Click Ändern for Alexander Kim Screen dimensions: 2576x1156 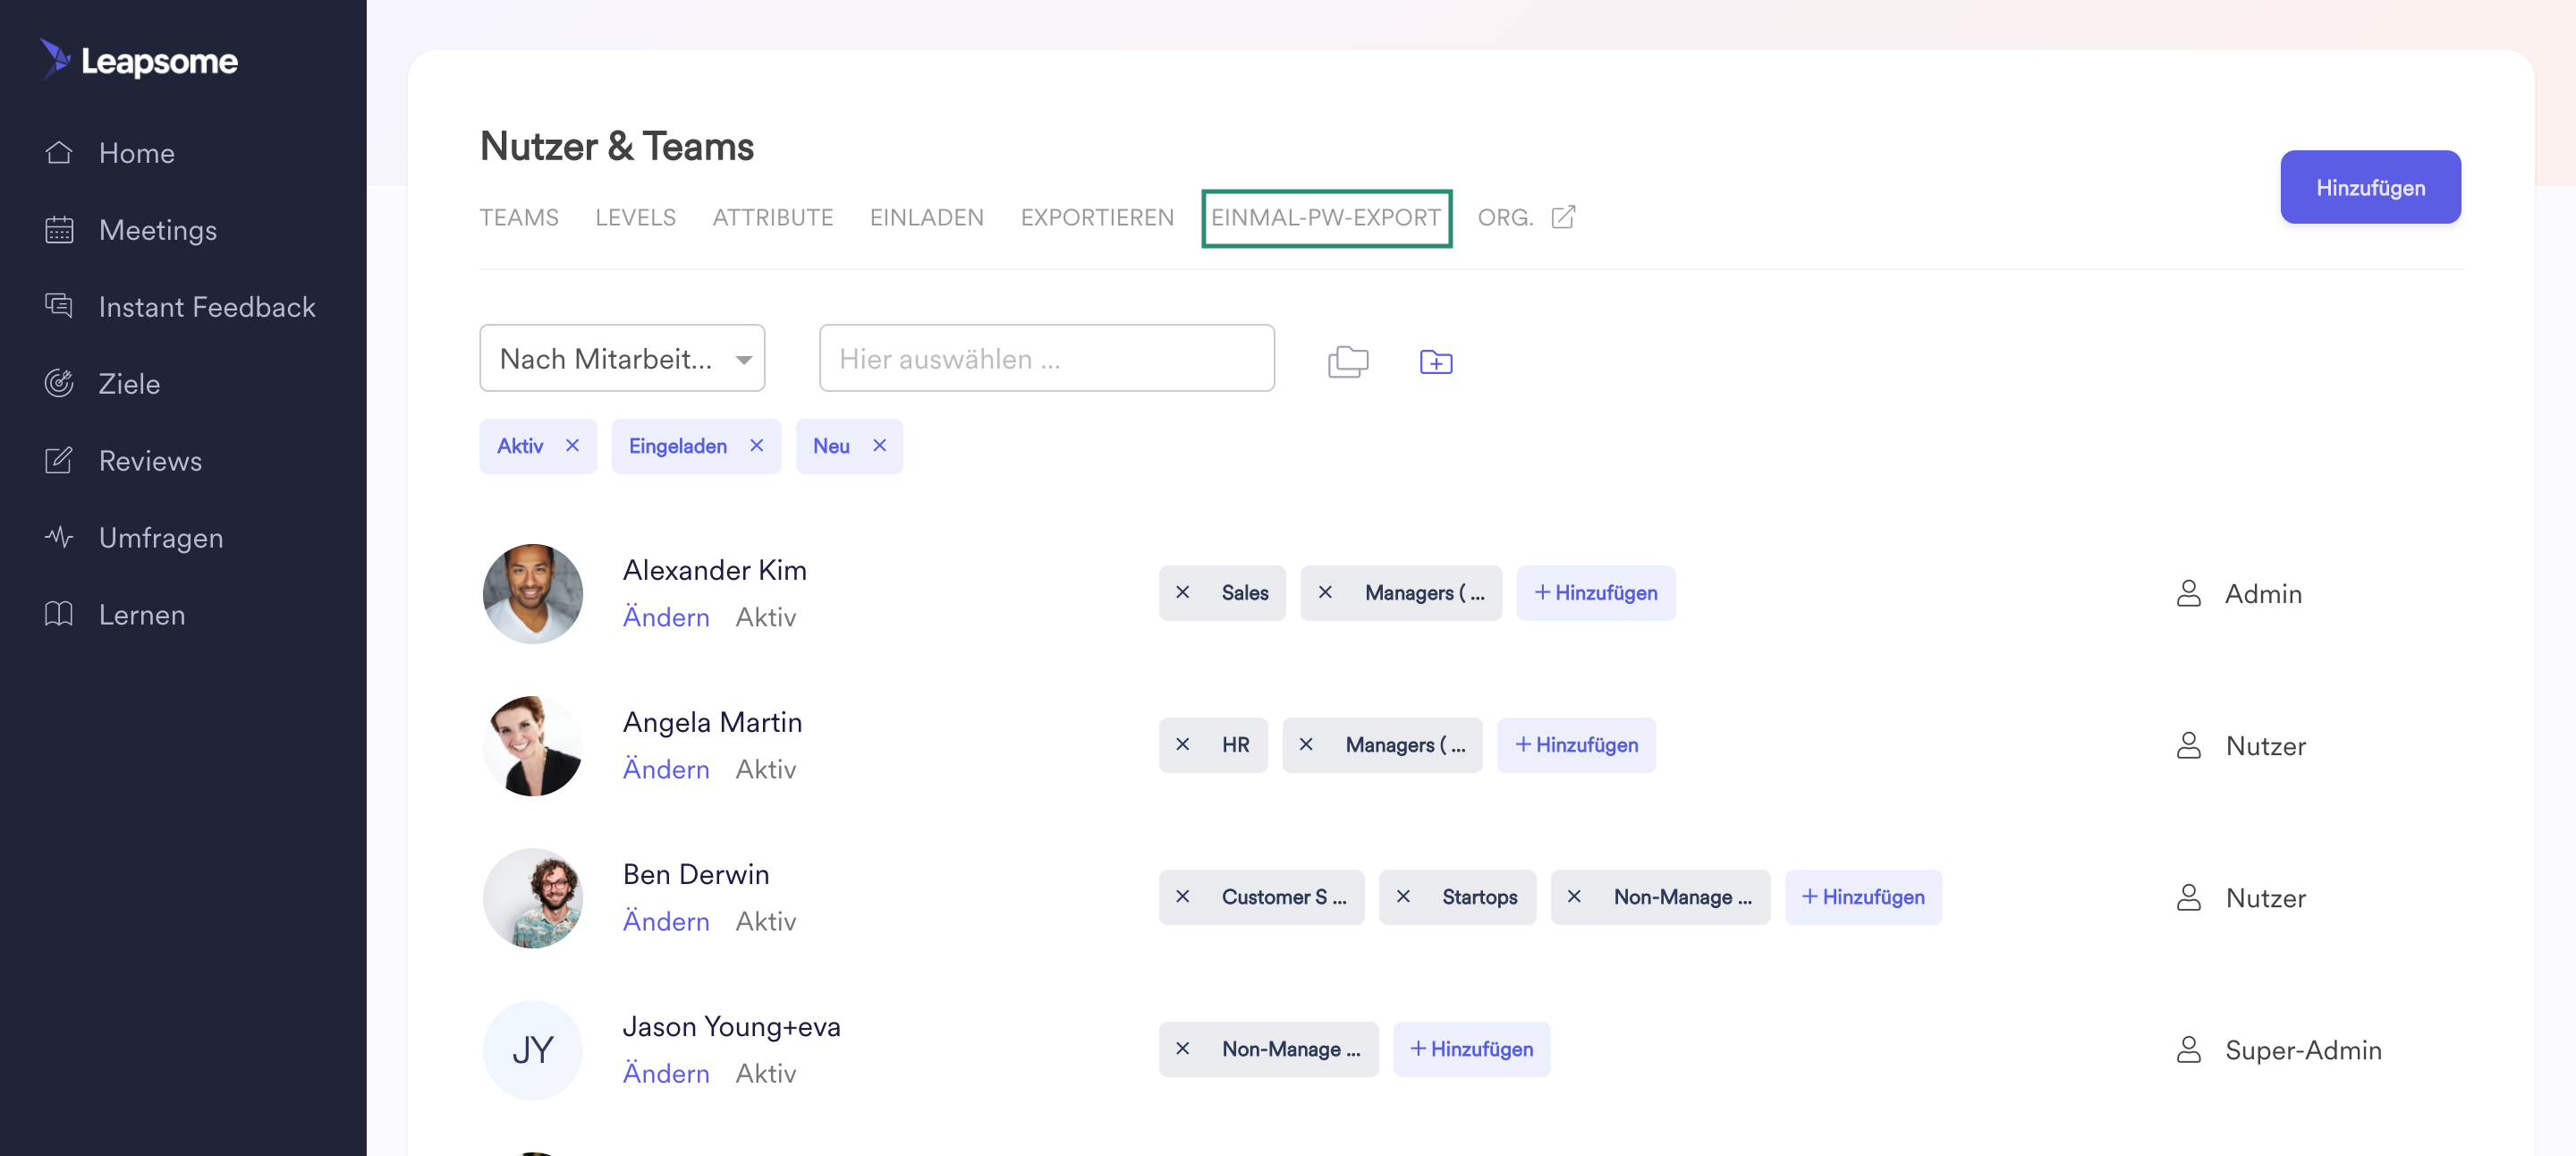click(666, 617)
